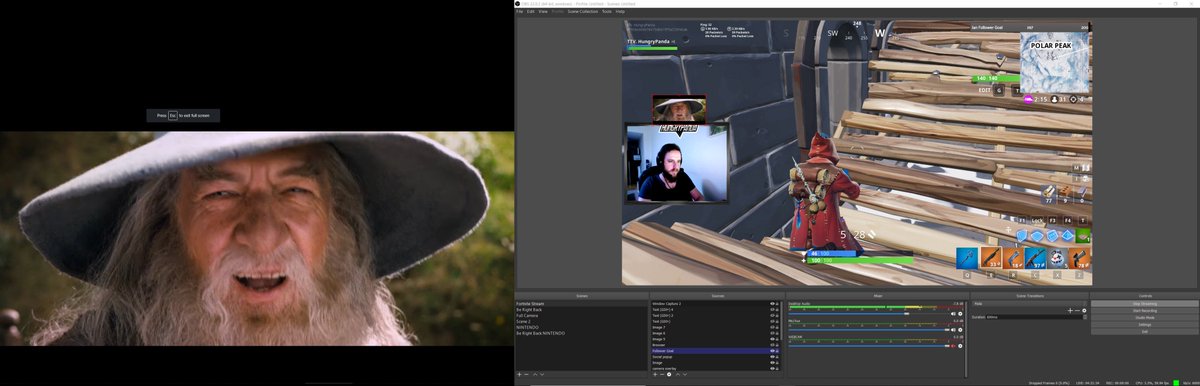The image size is (1200, 386).
Task: Add a new scene with plus icon
Action: pos(519,375)
